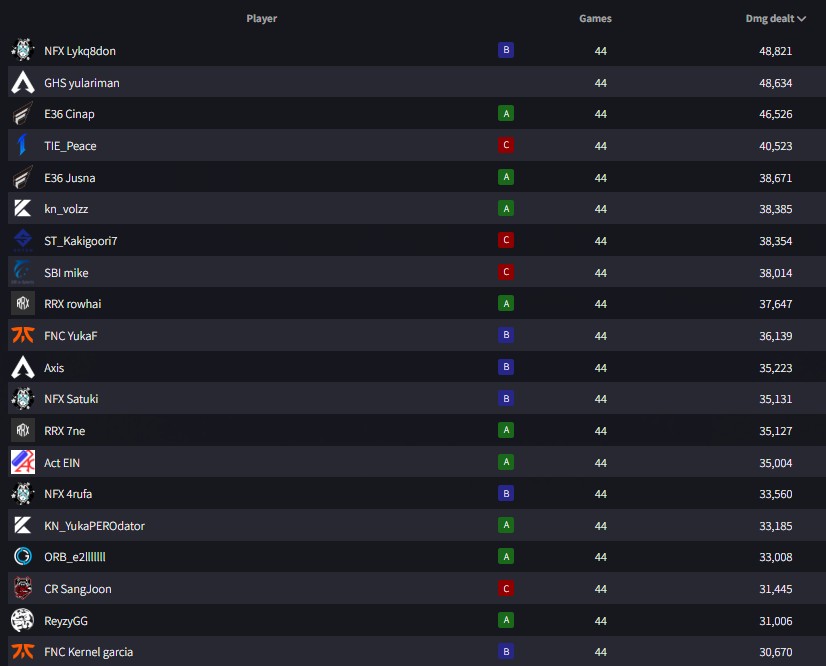Open the ST_Kakigoori7 player link

(x=81, y=241)
